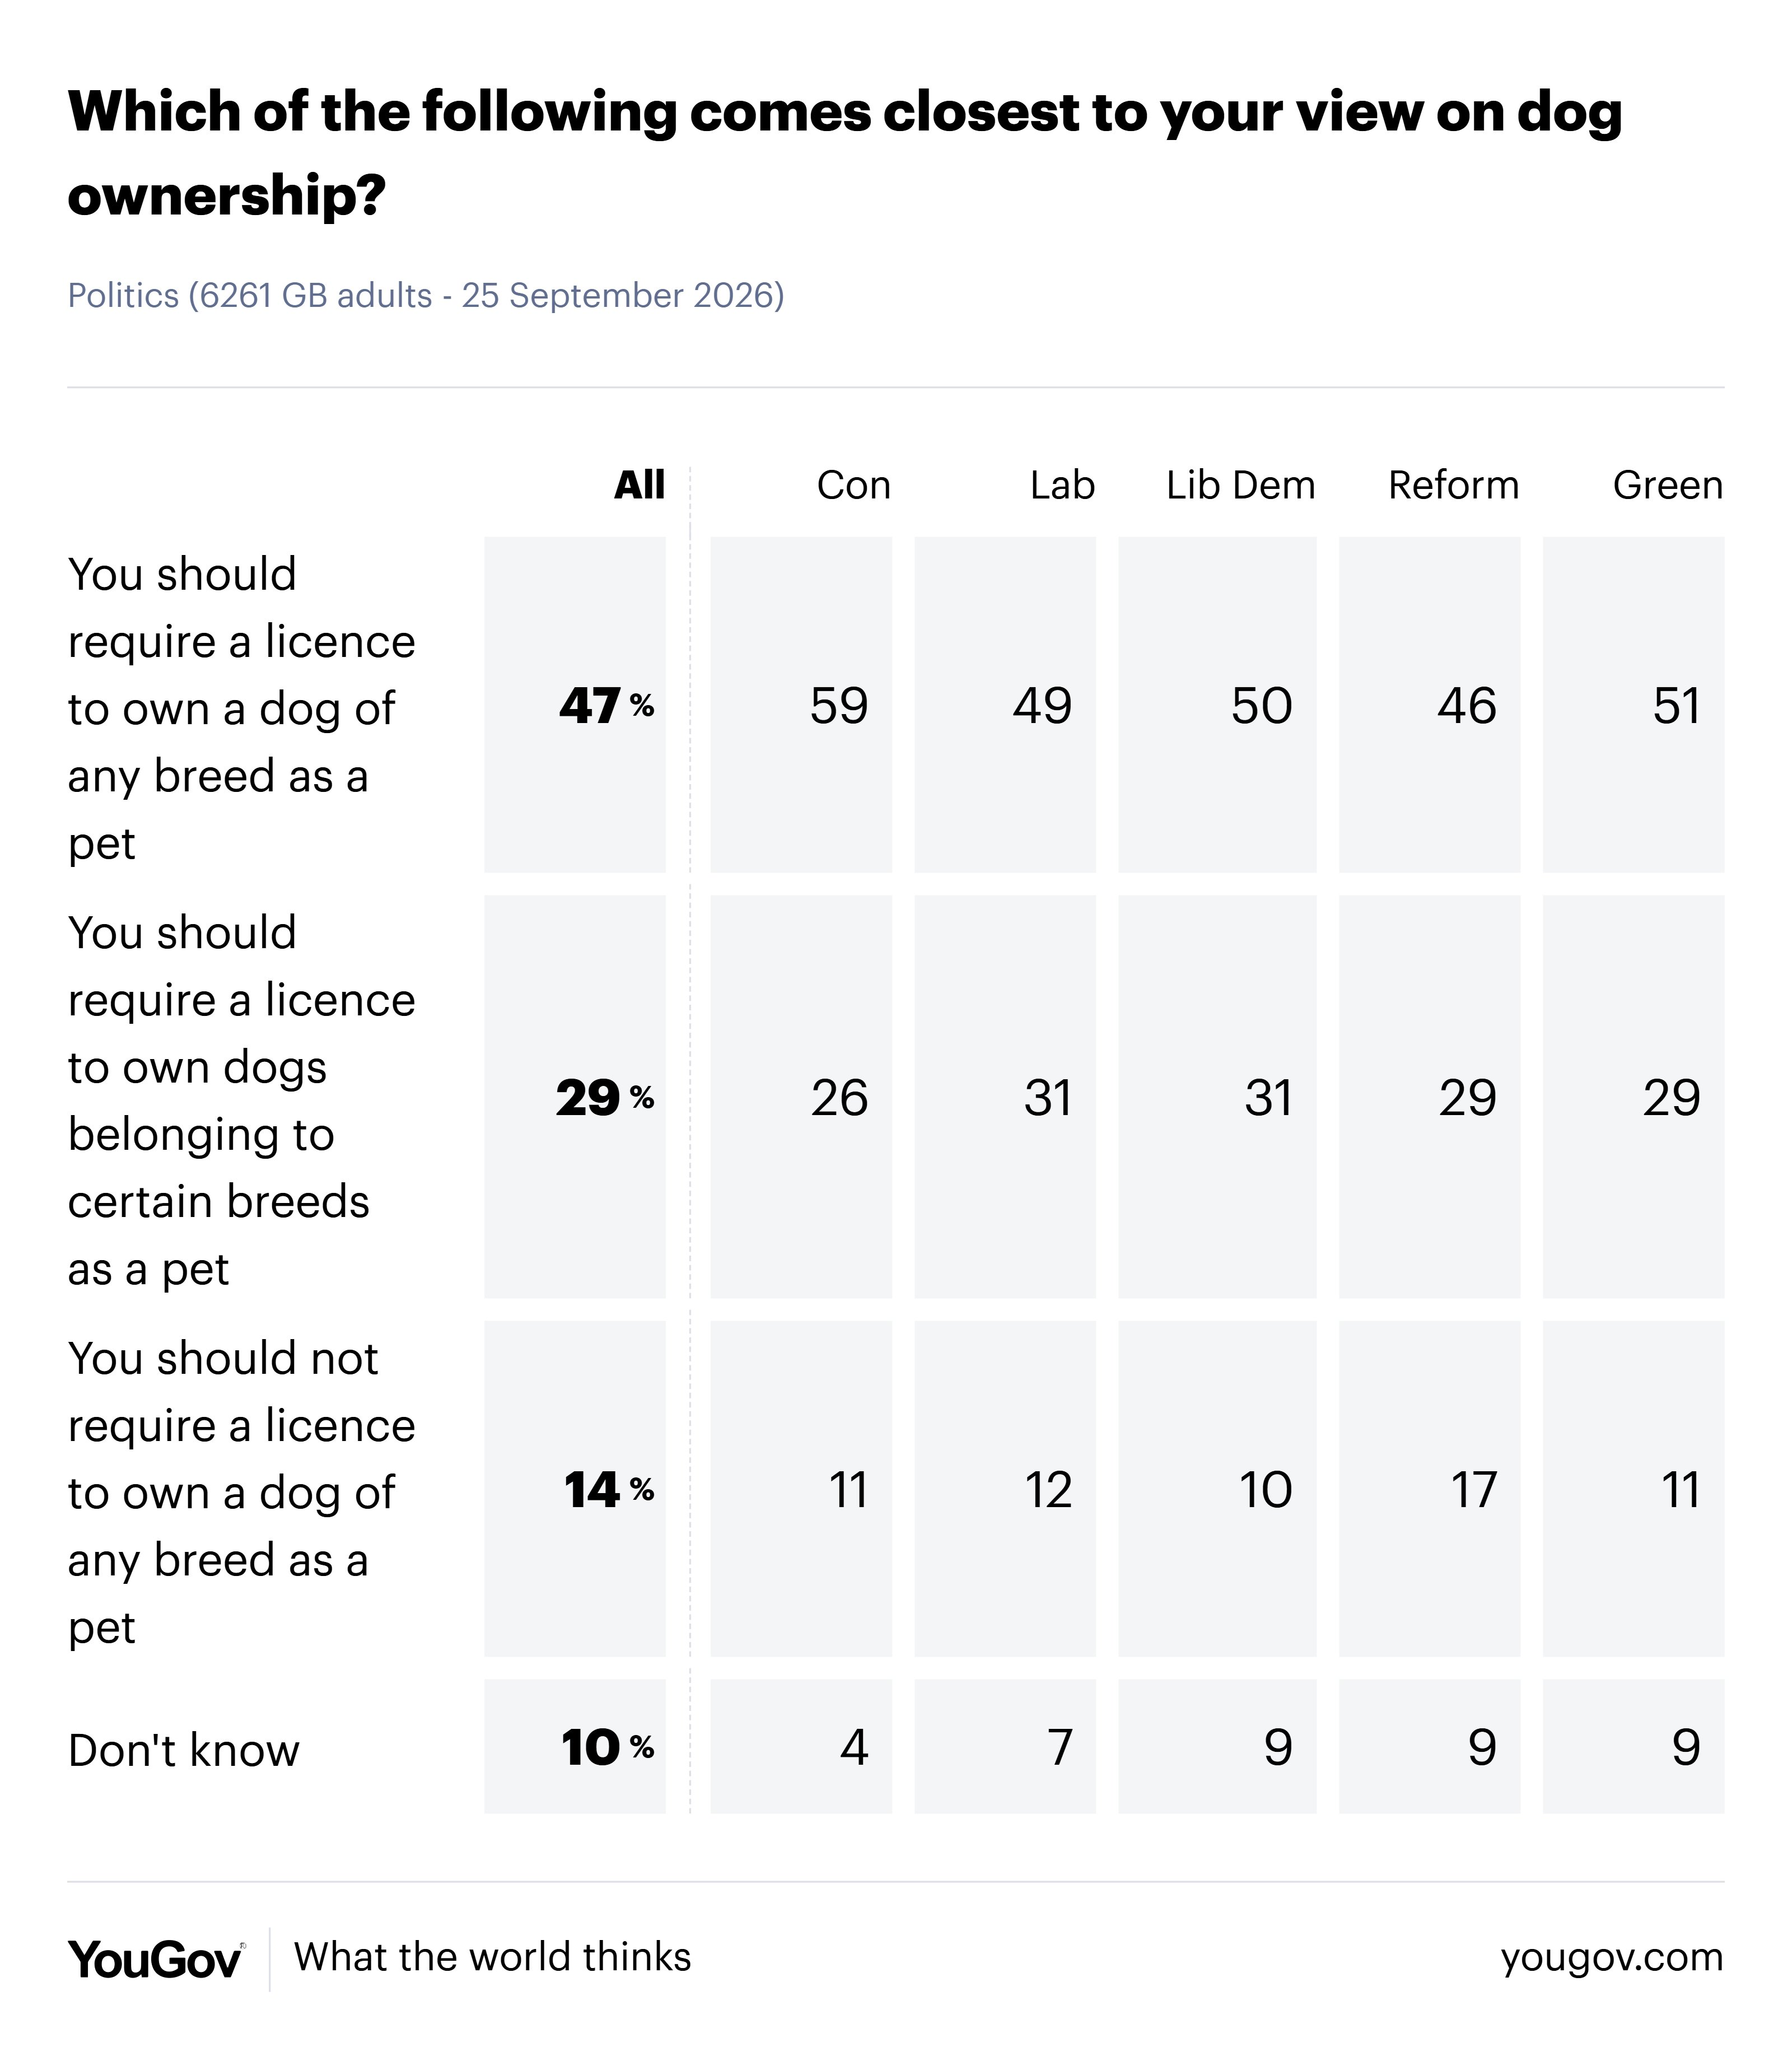Image resolution: width=1792 pixels, height=2061 pixels.
Task: Click the Con Don't know value 4
Action: tap(801, 1747)
